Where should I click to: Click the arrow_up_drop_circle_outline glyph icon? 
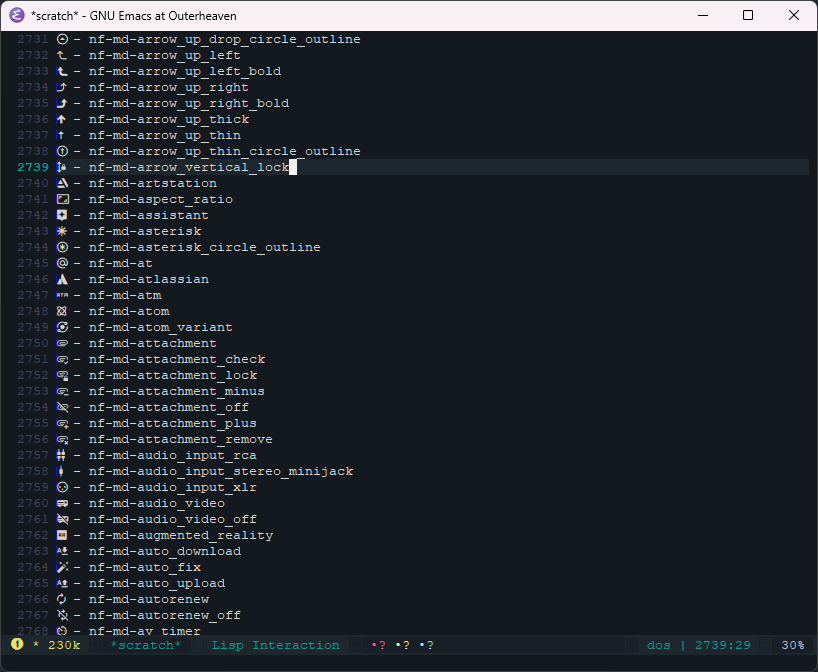62,39
